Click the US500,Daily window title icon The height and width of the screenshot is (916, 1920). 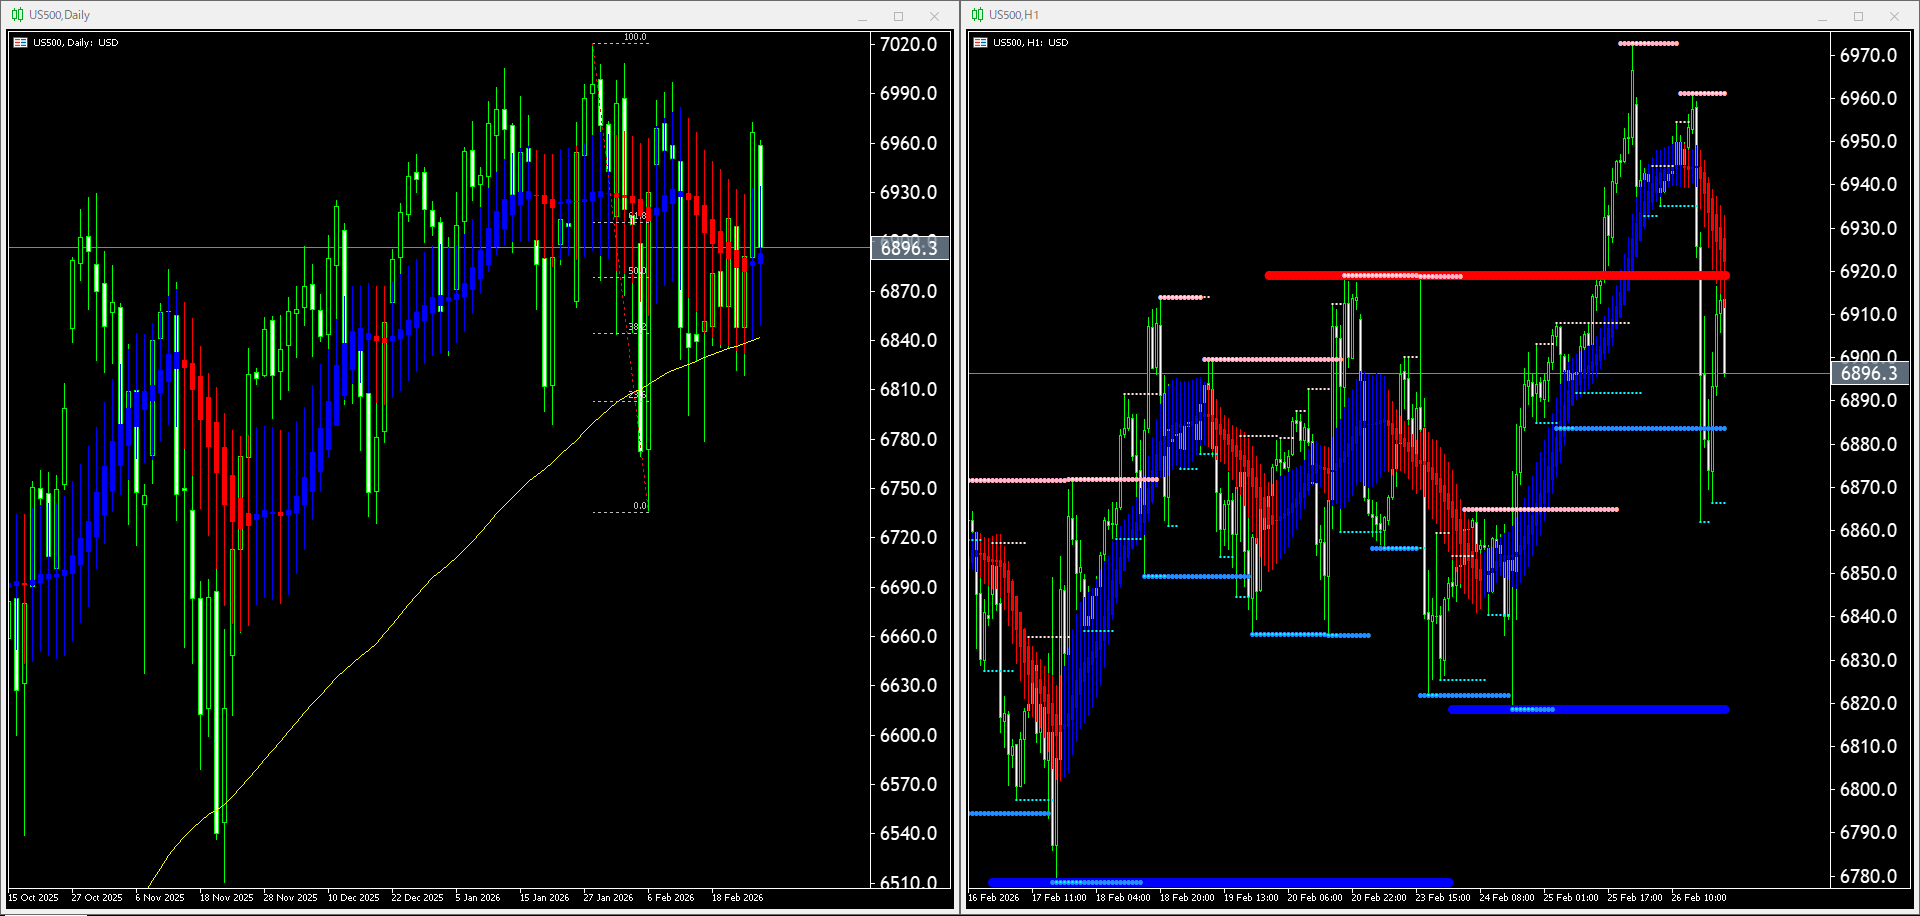(x=17, y=15)
